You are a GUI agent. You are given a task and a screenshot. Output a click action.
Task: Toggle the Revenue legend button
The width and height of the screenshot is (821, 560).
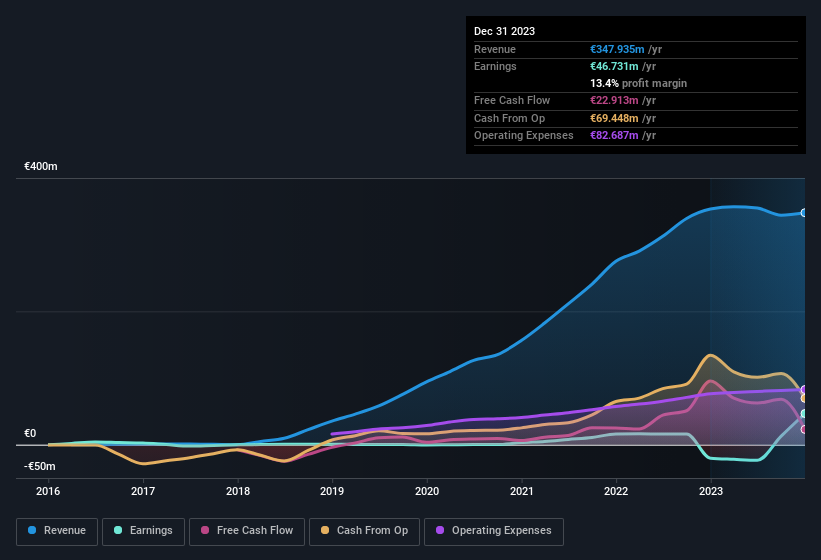pos(57,531)
